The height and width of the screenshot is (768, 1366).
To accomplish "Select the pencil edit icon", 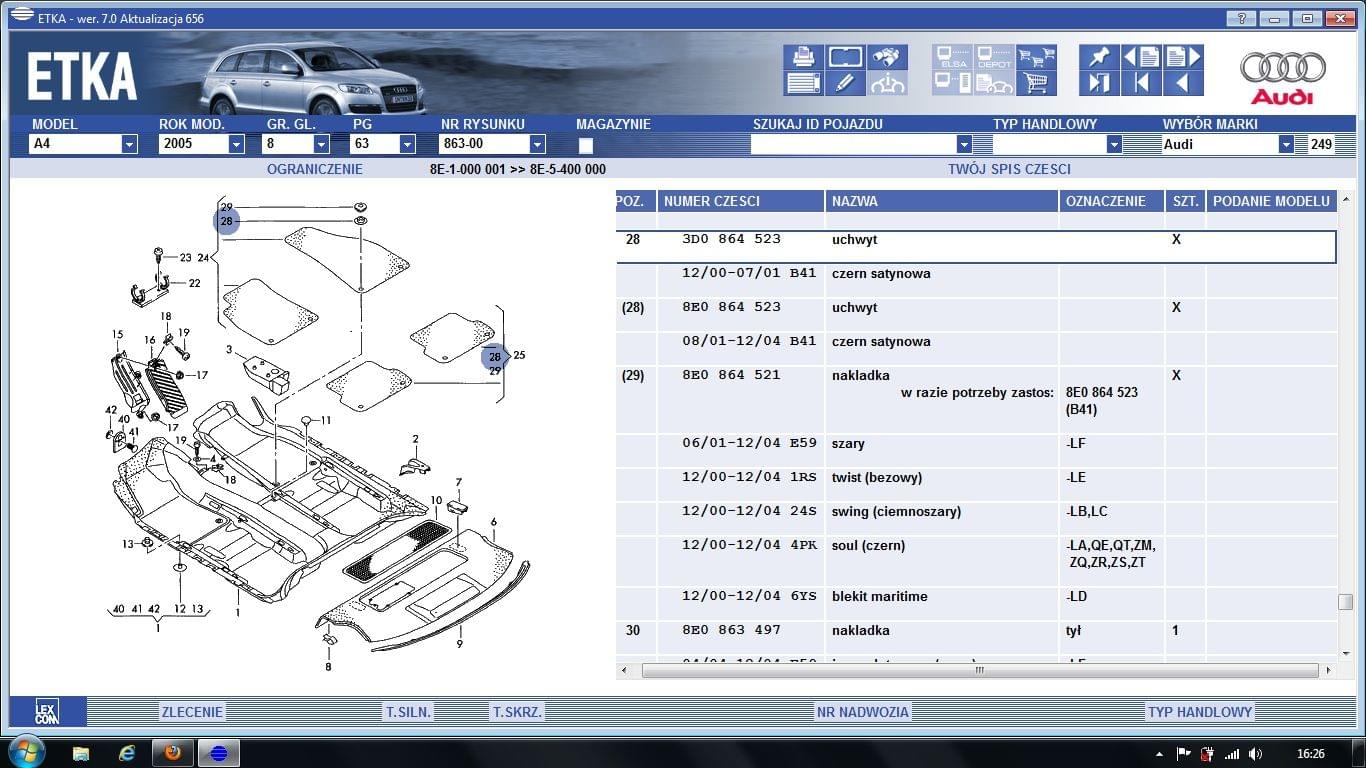I will point(845,83).
